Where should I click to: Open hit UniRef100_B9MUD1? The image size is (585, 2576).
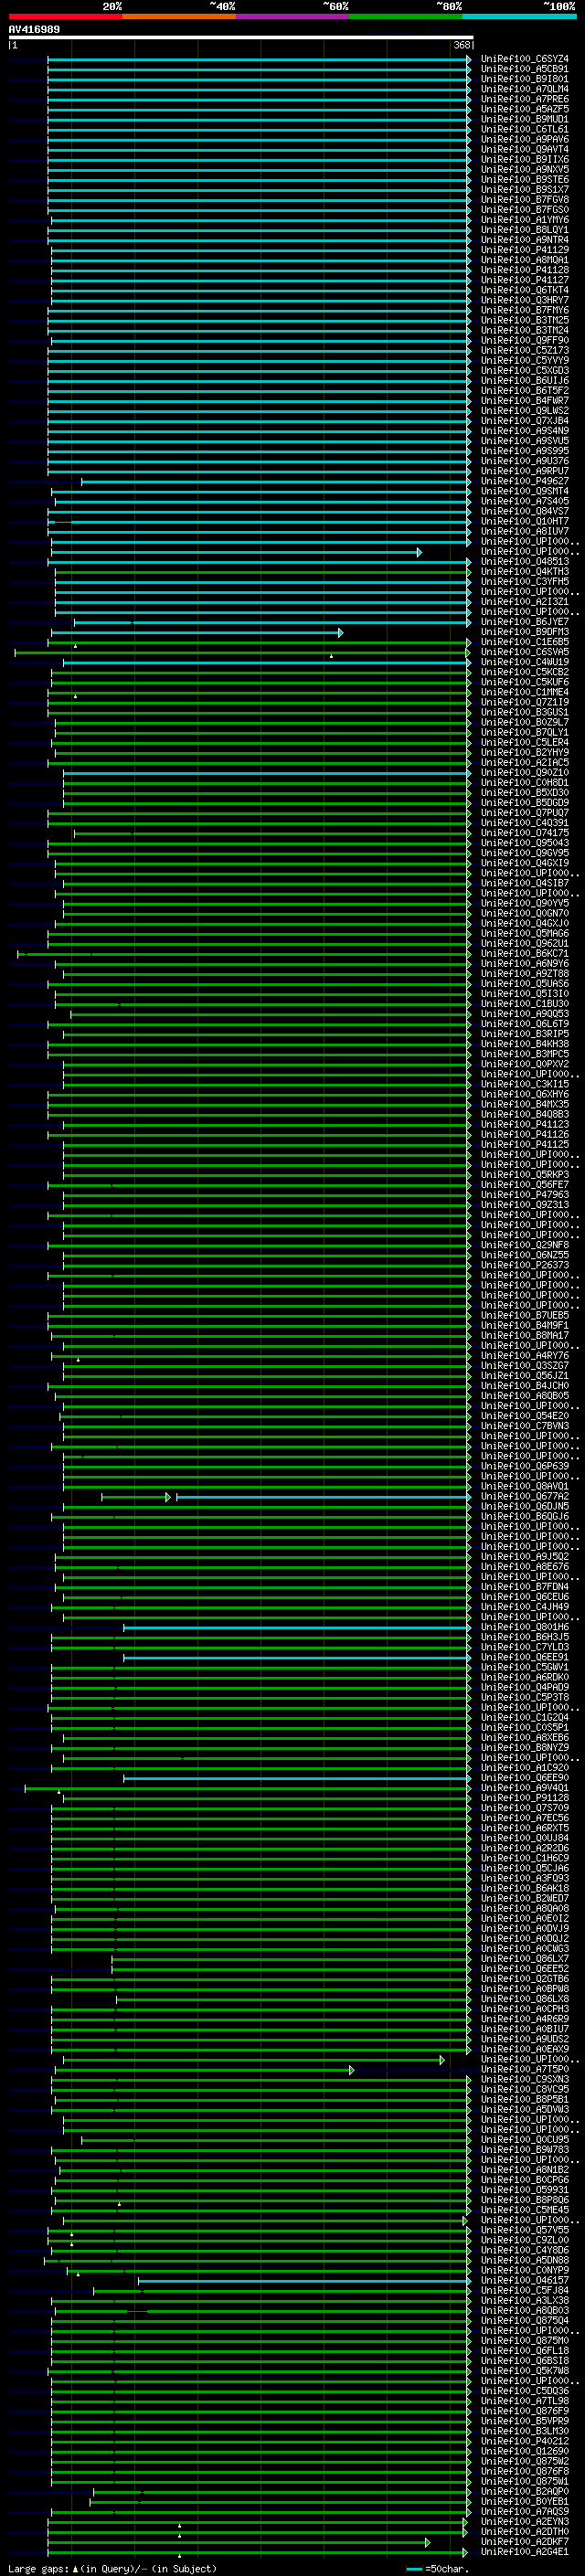pos(525,119)
